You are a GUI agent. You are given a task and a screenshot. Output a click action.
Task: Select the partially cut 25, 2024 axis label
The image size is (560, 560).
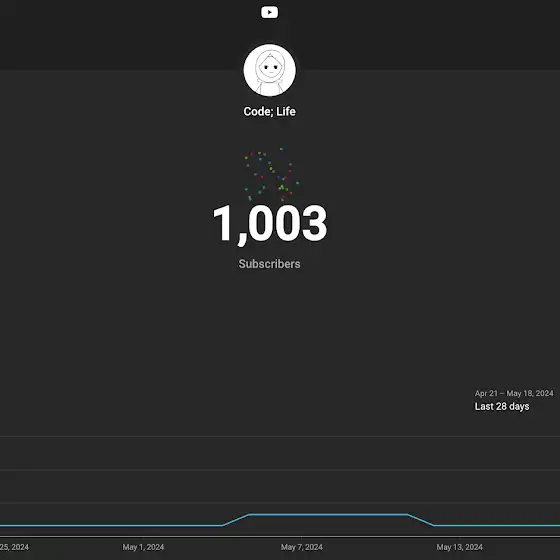pyautogui.click(x=14, y=547)
